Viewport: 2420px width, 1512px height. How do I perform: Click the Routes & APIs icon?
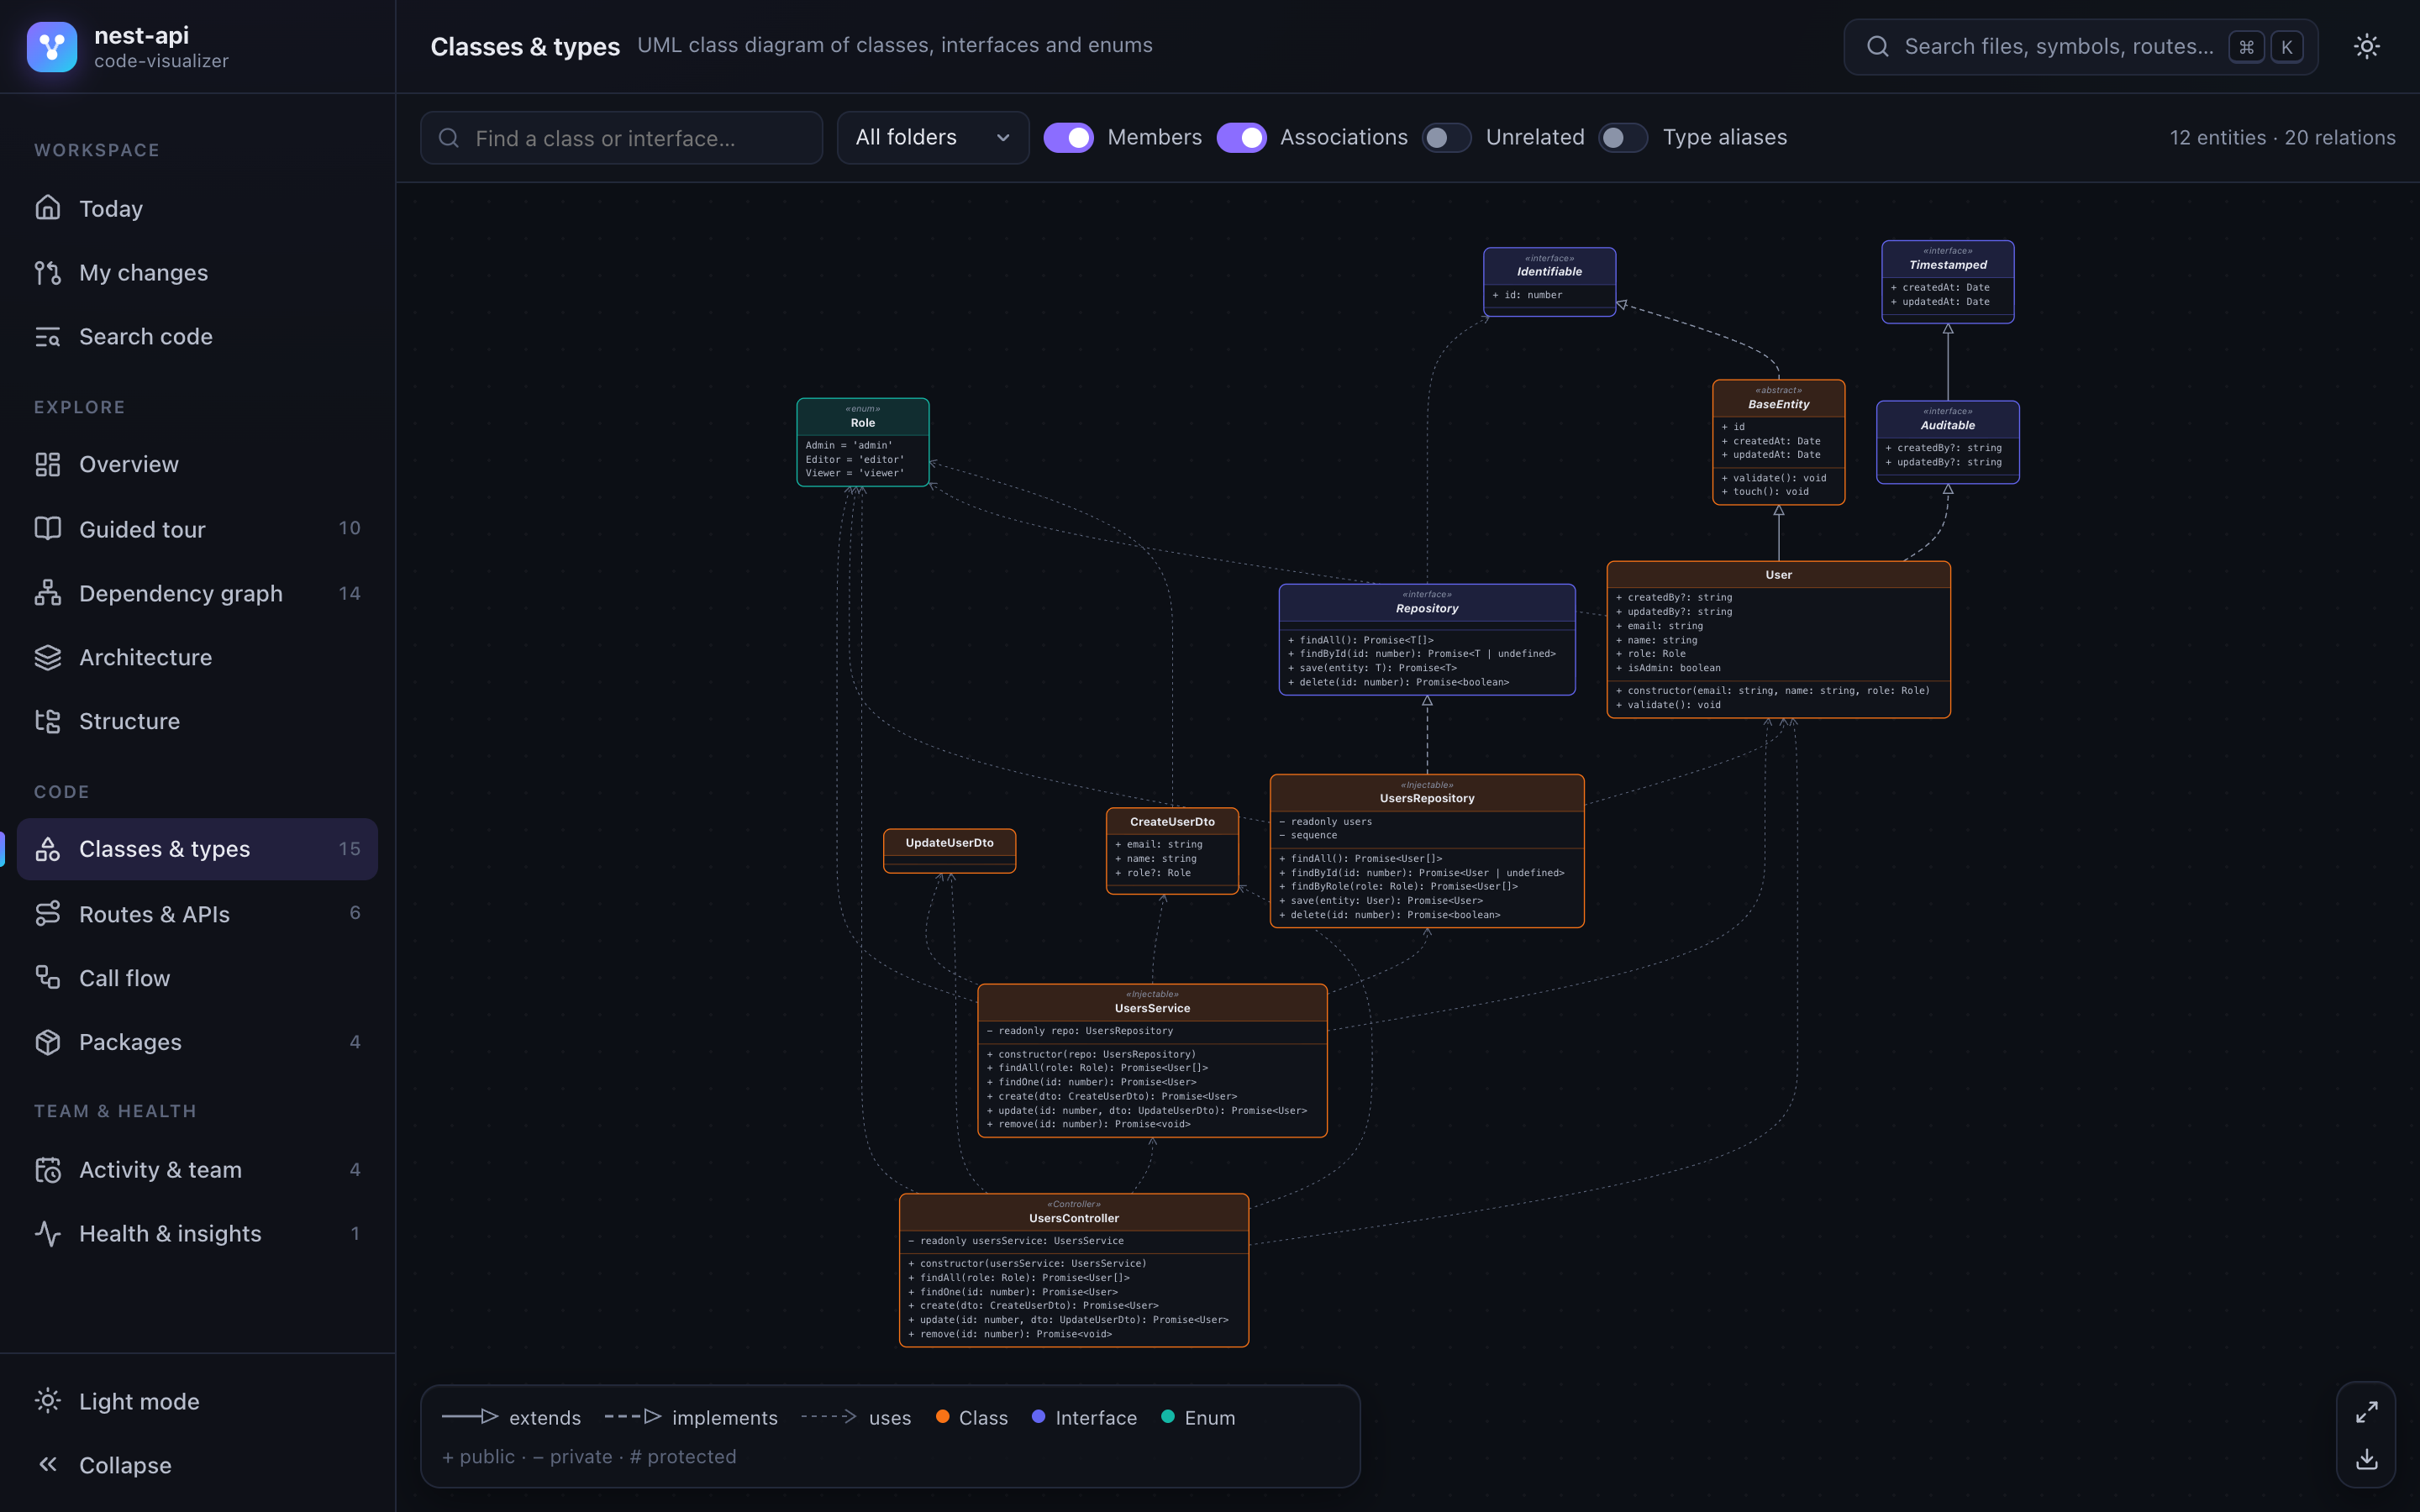click(48, 913)
